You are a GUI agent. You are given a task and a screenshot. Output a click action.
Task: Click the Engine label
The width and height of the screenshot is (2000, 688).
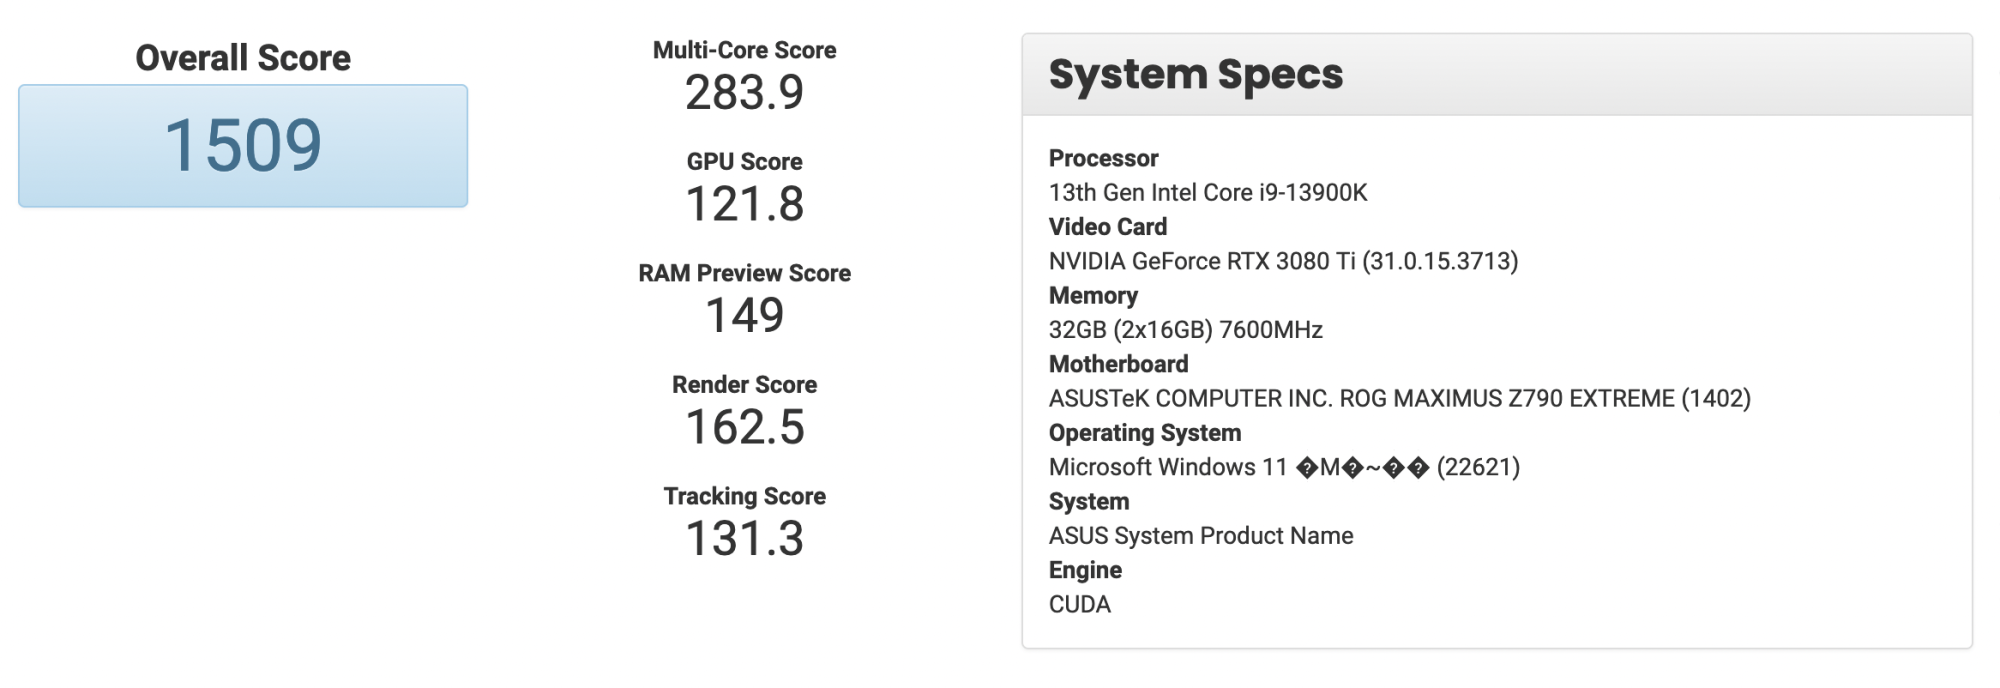click(x=1085, y=570)
